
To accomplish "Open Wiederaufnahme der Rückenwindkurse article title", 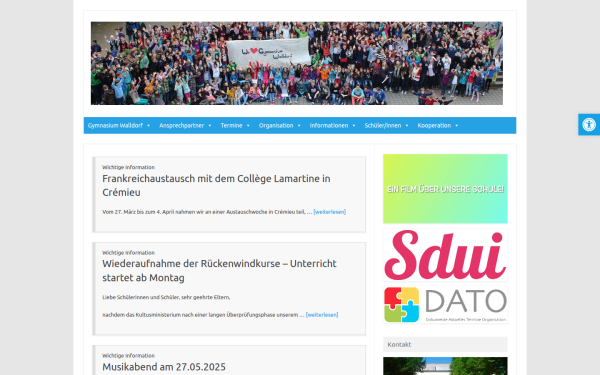I will (219, 271).
